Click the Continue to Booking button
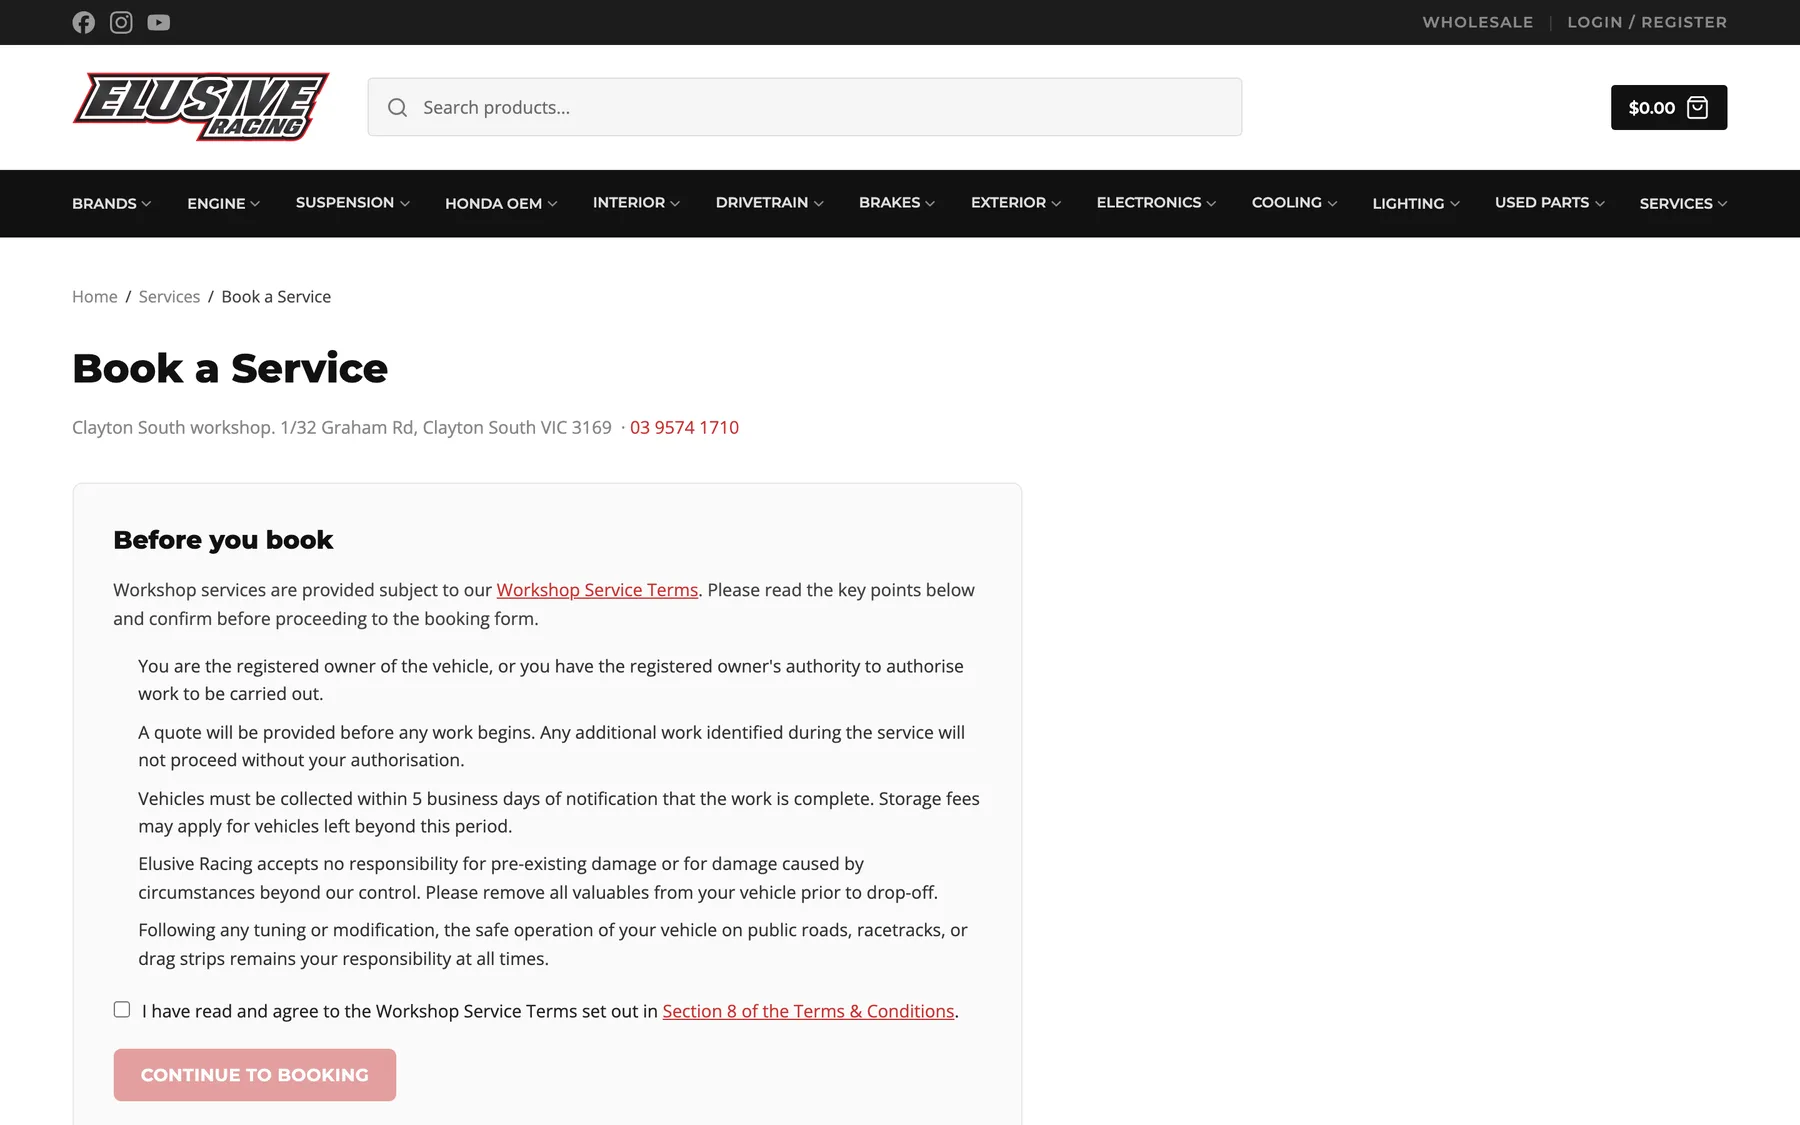 255,1075
